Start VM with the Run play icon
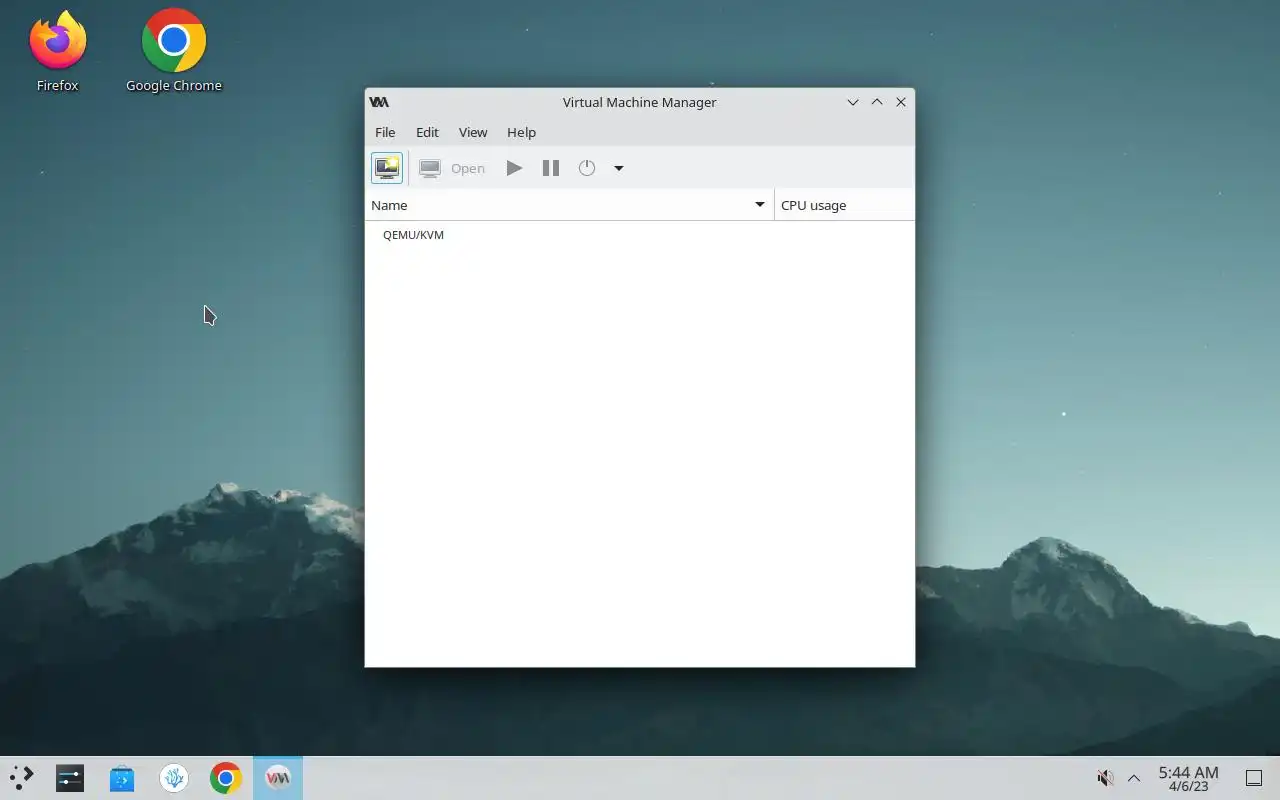 coord(514,168)
